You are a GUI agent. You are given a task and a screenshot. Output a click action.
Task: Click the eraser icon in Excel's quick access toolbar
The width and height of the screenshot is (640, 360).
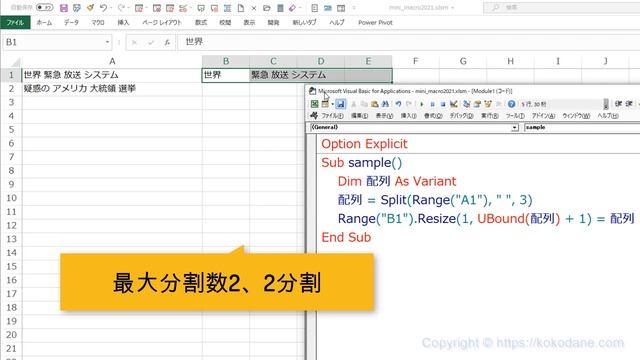click(x=292, y=8)
